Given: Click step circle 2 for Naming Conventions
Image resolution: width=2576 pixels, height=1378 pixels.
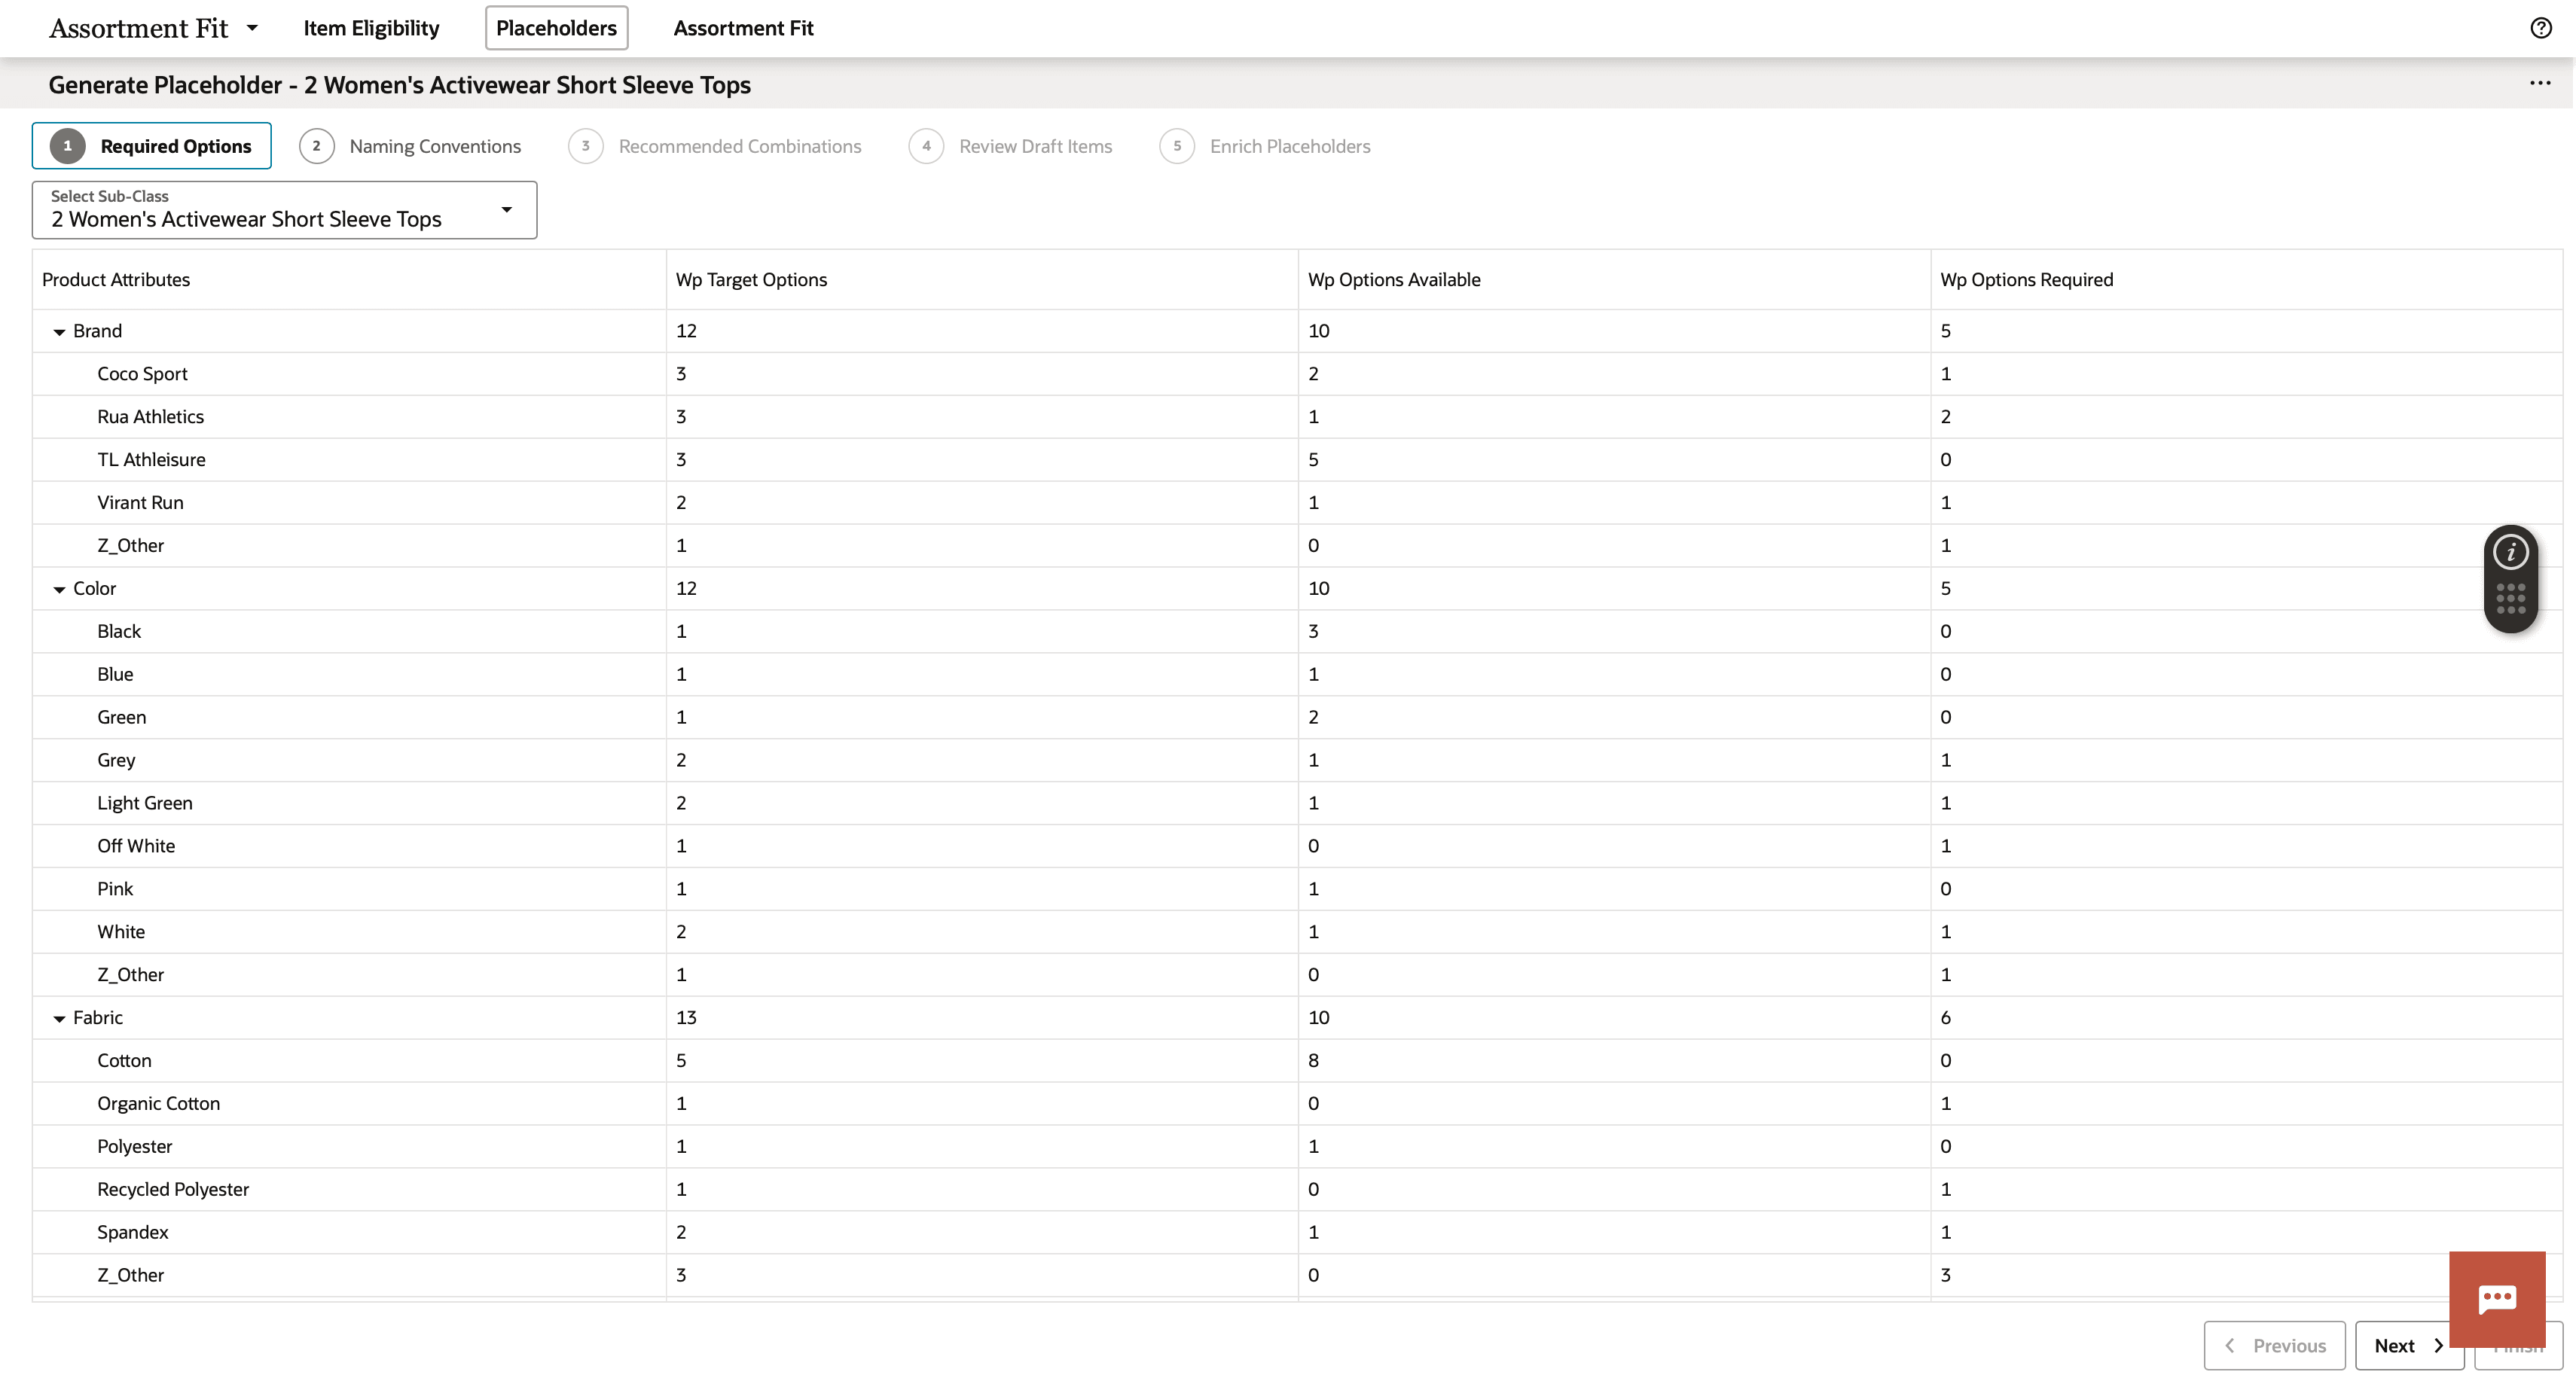Looking at the screenshot, I should [x=316, y=146].
